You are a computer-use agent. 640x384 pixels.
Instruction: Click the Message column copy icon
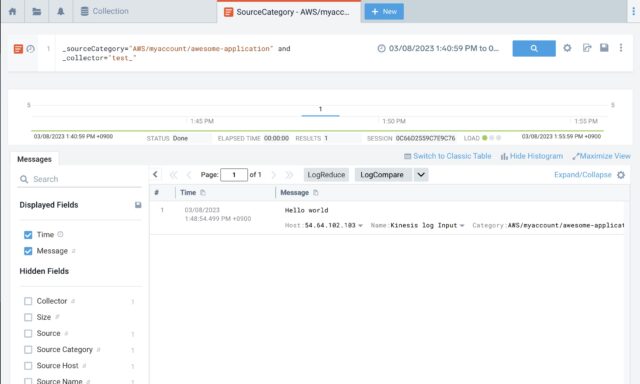(316, 193)
